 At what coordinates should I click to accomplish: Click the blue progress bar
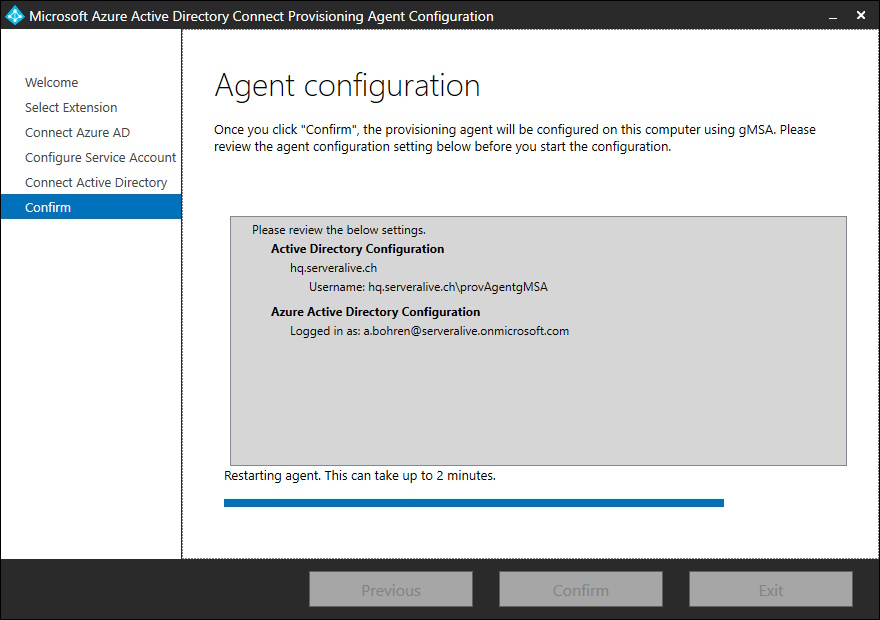(x=474, y=503)
